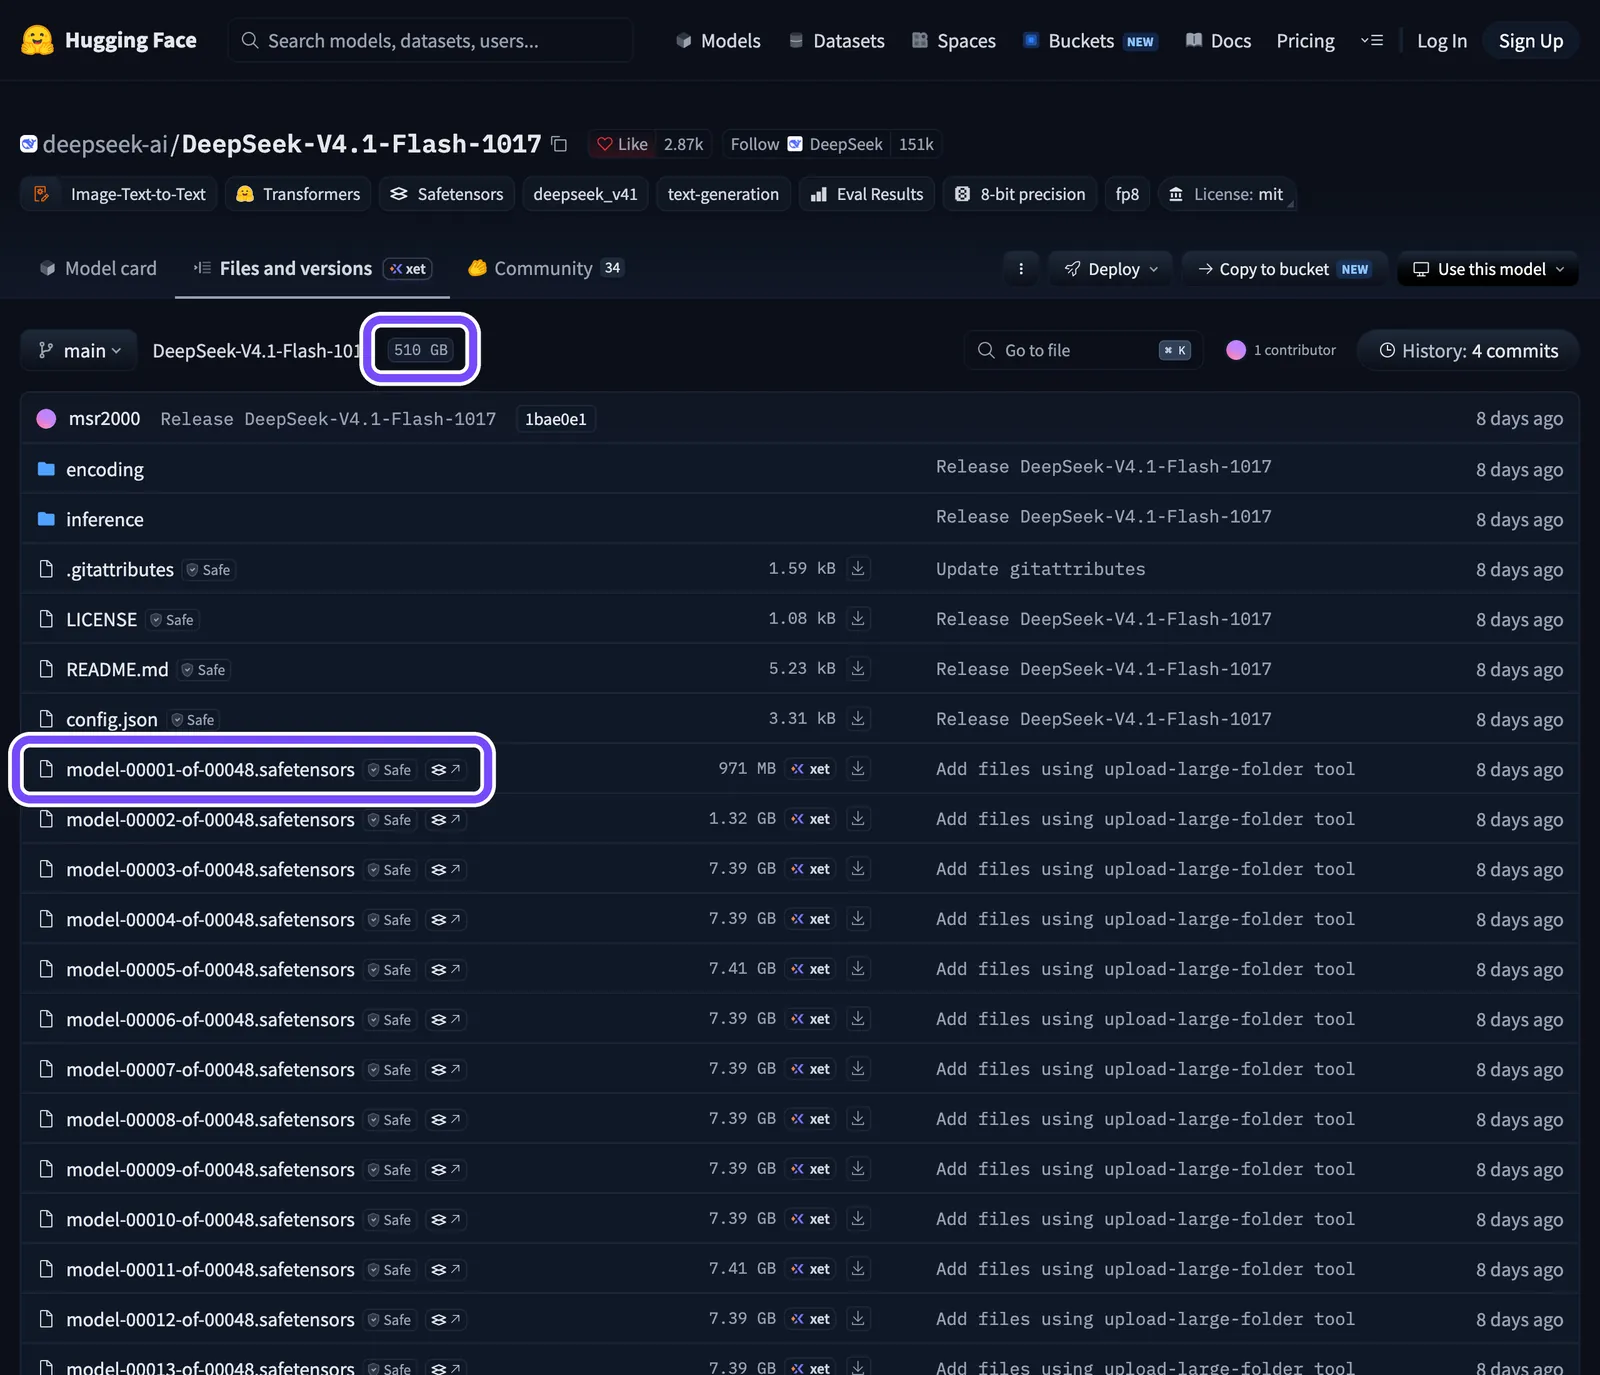Open the main branch dropdown
Viewport: 1600px width, 1375px height.
coord(79,350)
